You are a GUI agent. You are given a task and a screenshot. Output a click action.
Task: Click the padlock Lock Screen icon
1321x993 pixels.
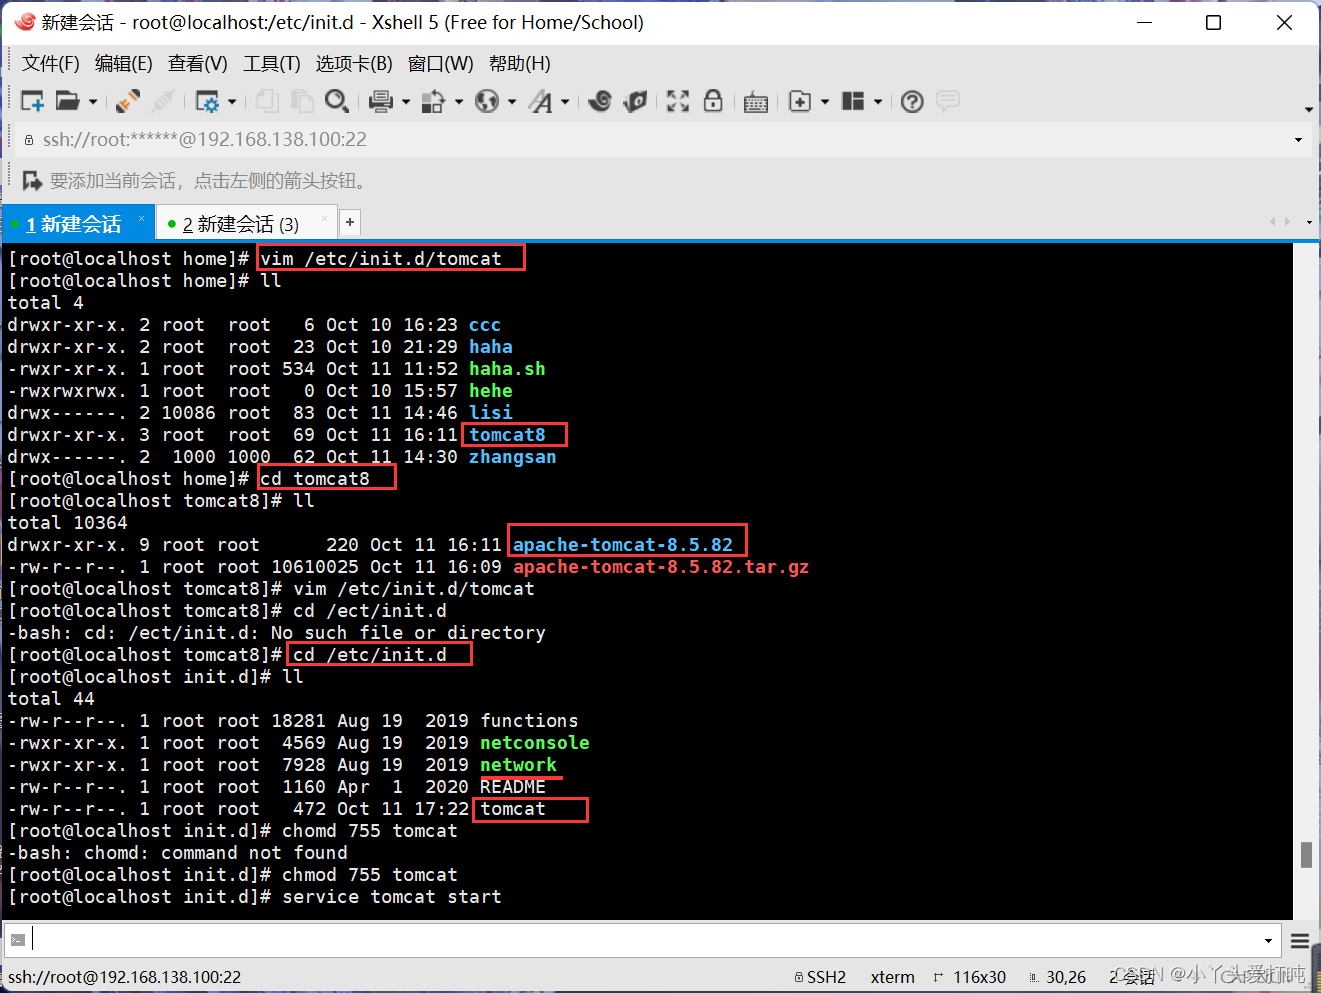(x=713, y=101)
